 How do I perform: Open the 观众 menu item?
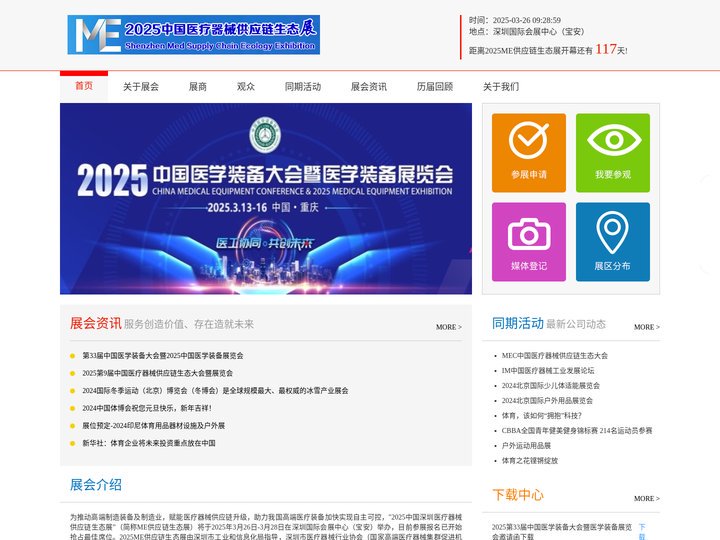click(246, 86)
